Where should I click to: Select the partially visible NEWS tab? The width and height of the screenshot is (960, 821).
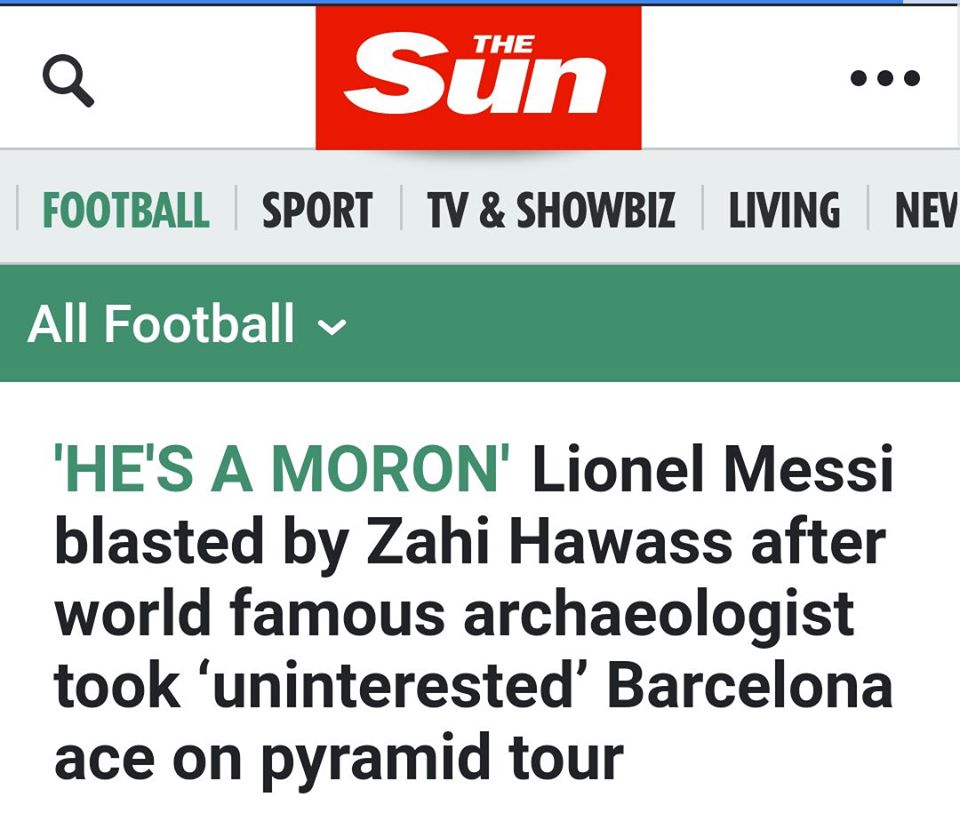tap(925, 210)
